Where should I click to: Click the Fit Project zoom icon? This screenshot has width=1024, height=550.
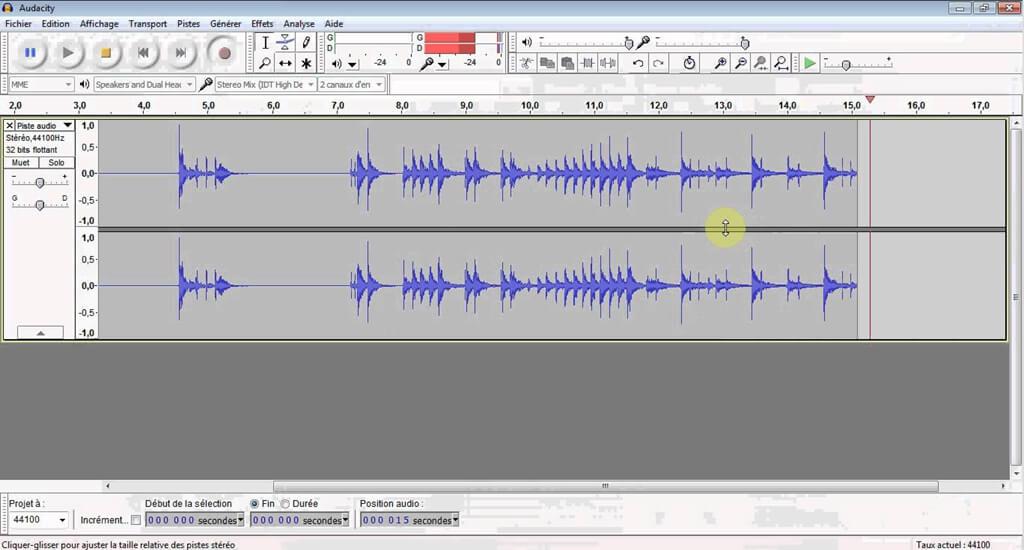pyautogui.click(x=781, y=63)
